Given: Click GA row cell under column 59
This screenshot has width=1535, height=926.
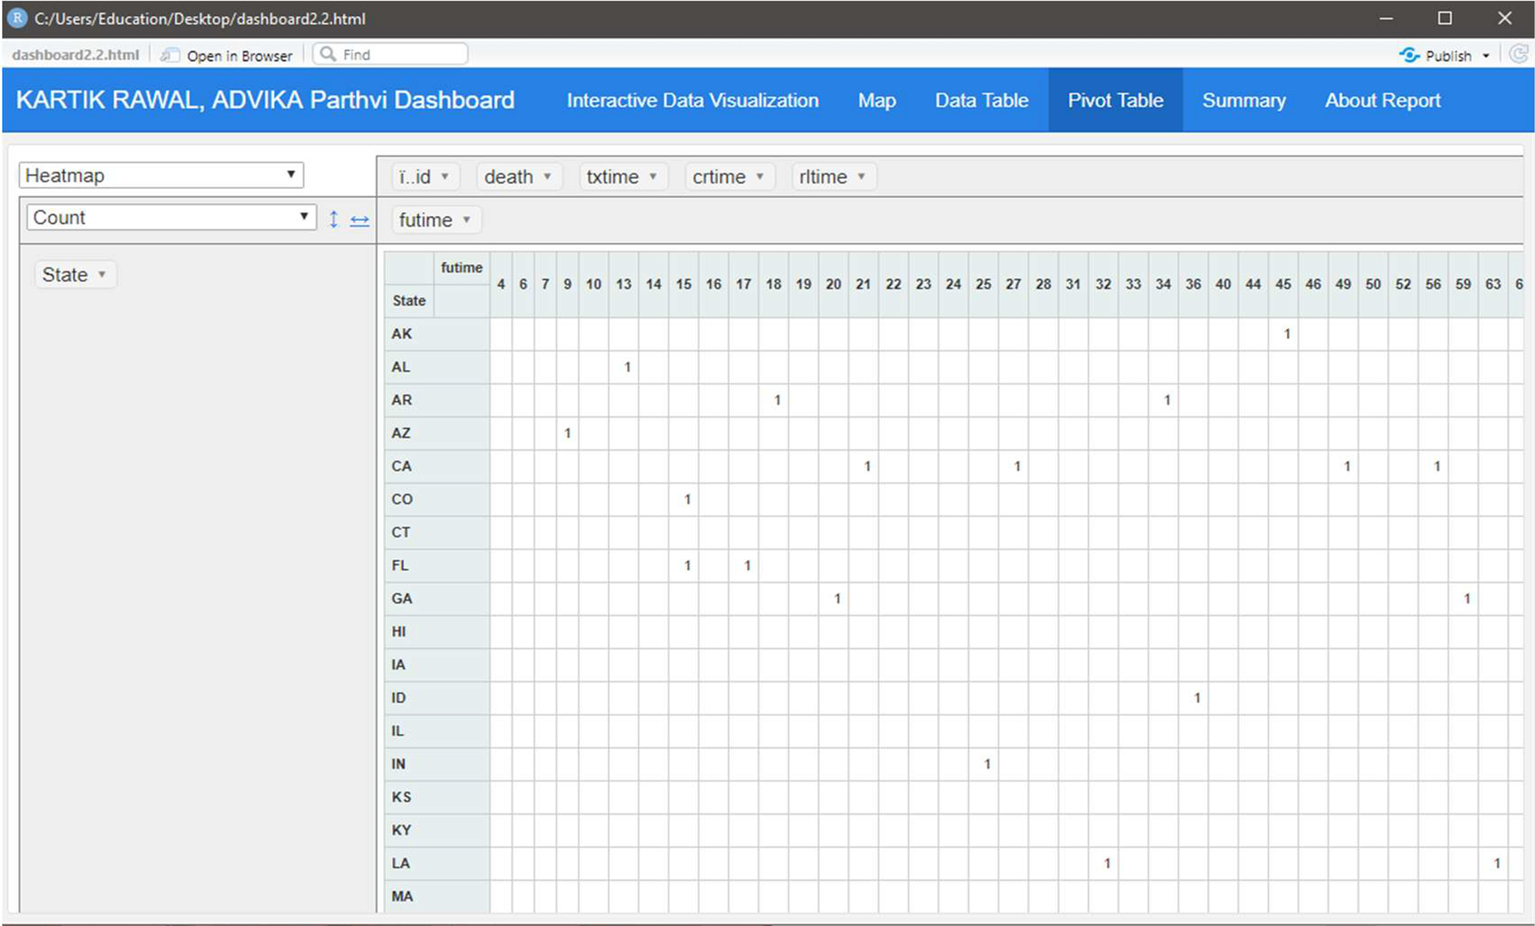Looking at the screenshot, I should pyautogui.click(x=1464, y=598).
